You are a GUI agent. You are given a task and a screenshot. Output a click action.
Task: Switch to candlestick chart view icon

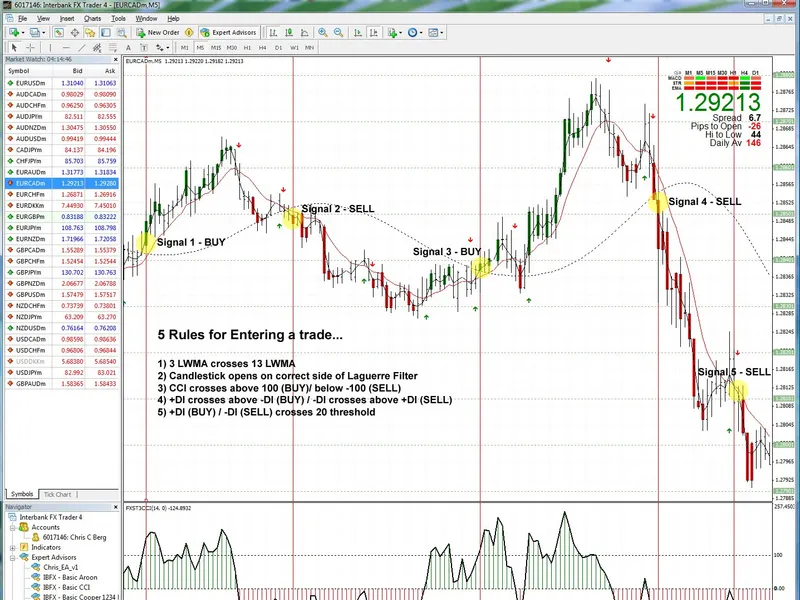tap(289, 33)
